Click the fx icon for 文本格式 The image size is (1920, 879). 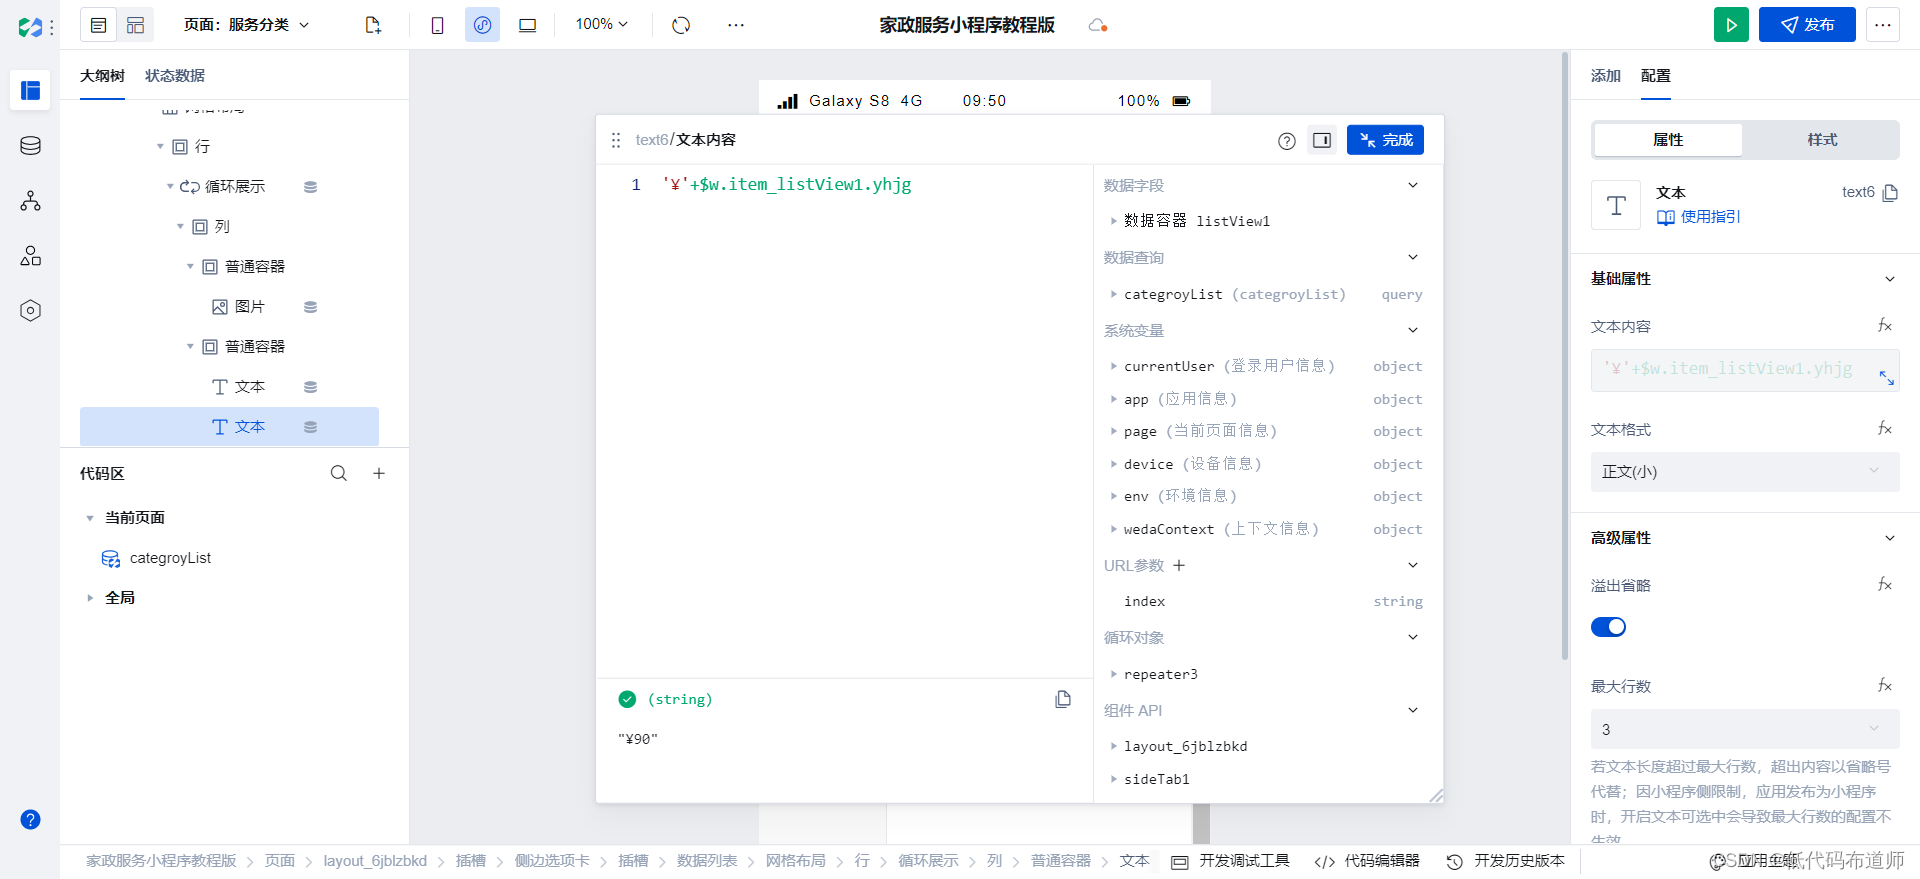pyautogui.click(x=1884, y=429)
